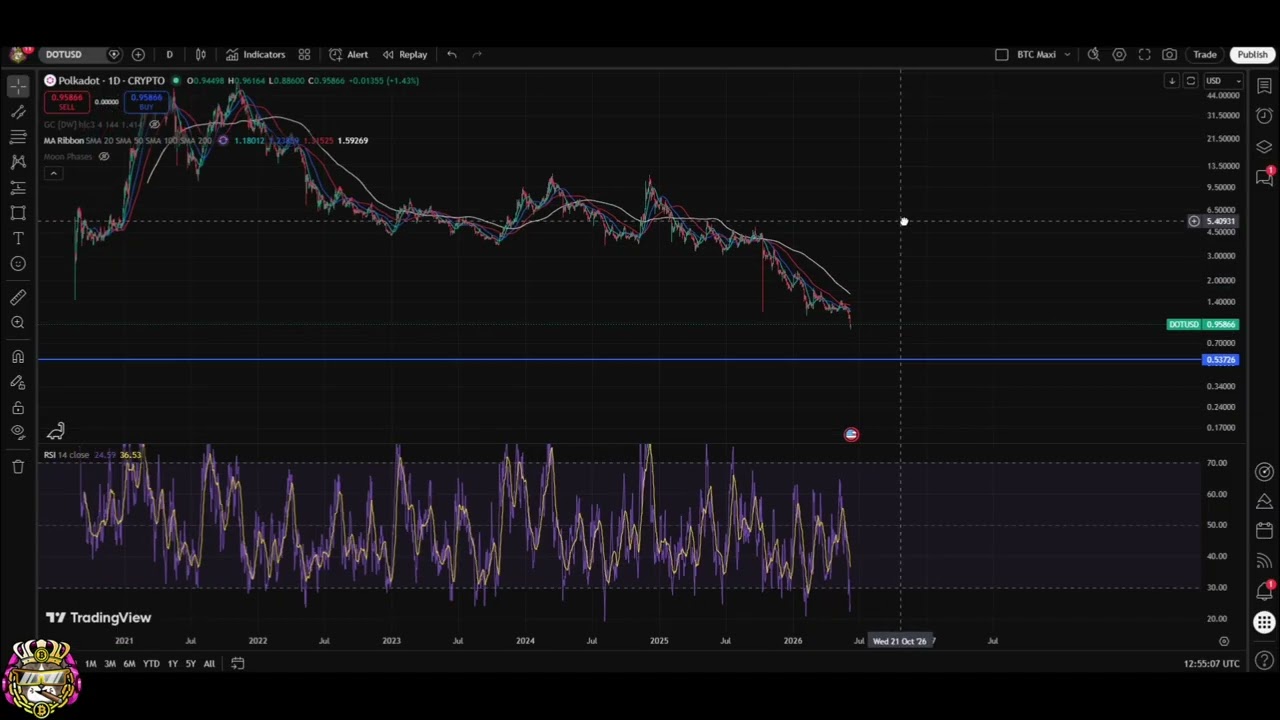Select the text annotation tool
1280x720 pixels.
point(18,239)
